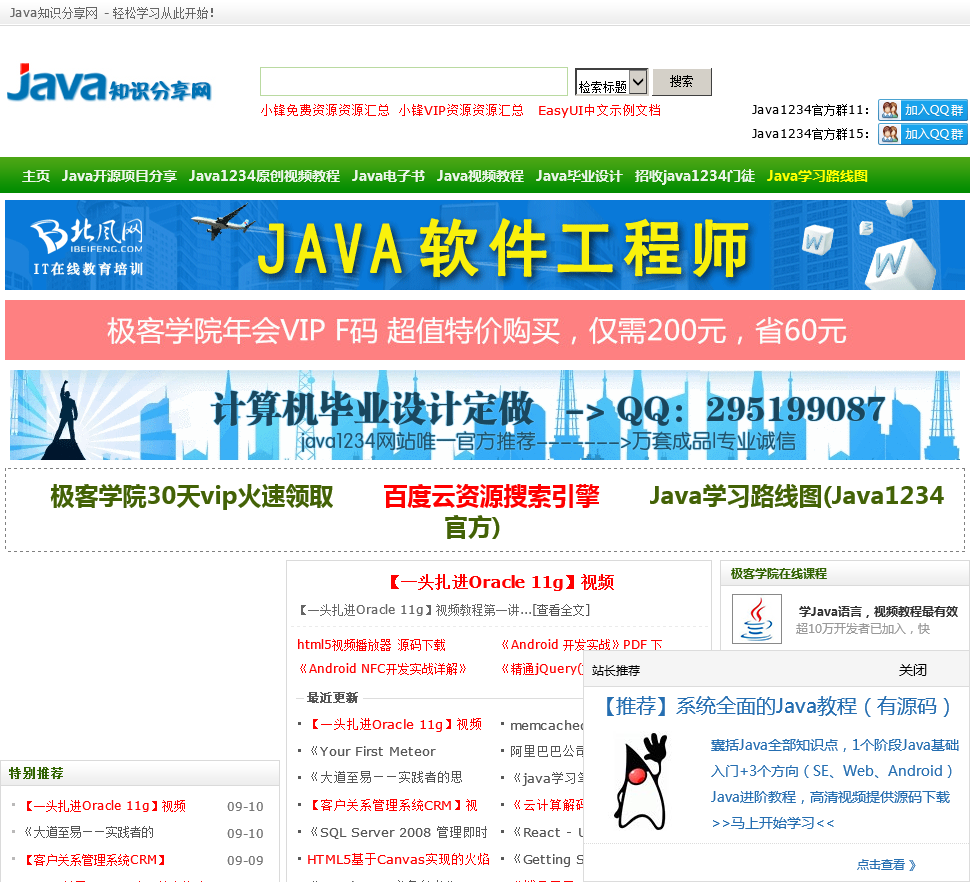
Task: Open 《Android NFC开发实战详解》 link
Action: tap(382, 669)
